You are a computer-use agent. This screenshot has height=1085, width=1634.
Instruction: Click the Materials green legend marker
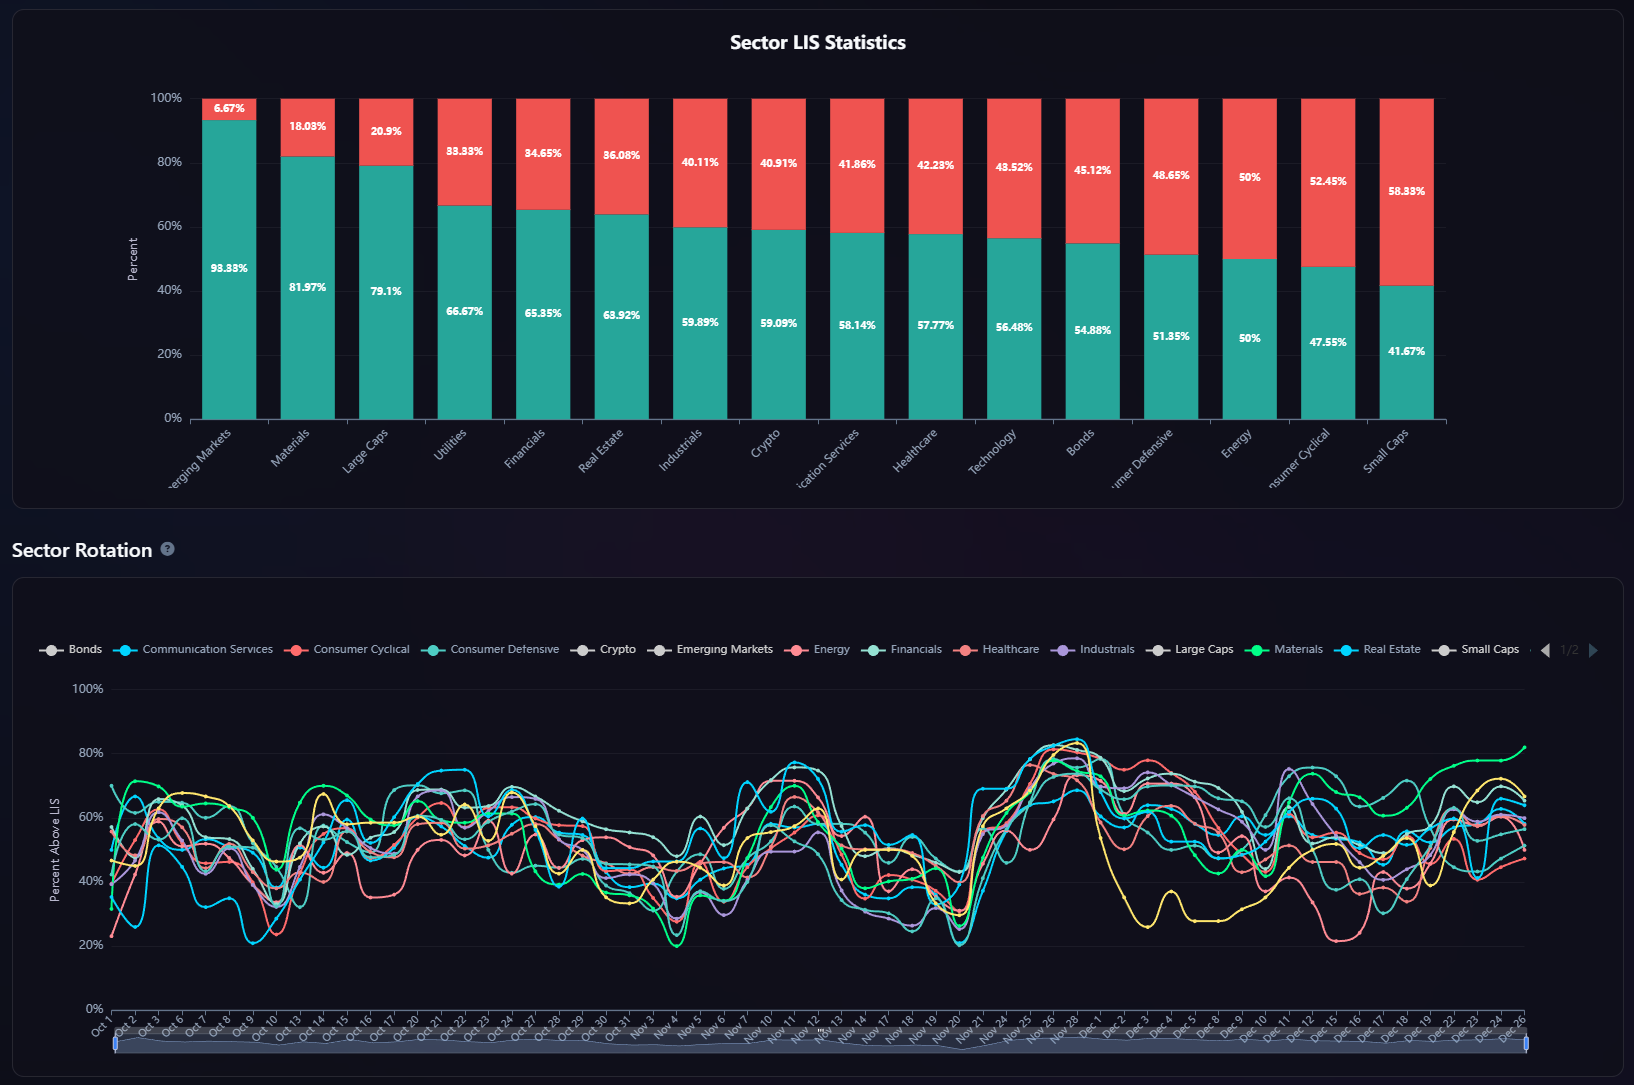[x=1257, y=650]
